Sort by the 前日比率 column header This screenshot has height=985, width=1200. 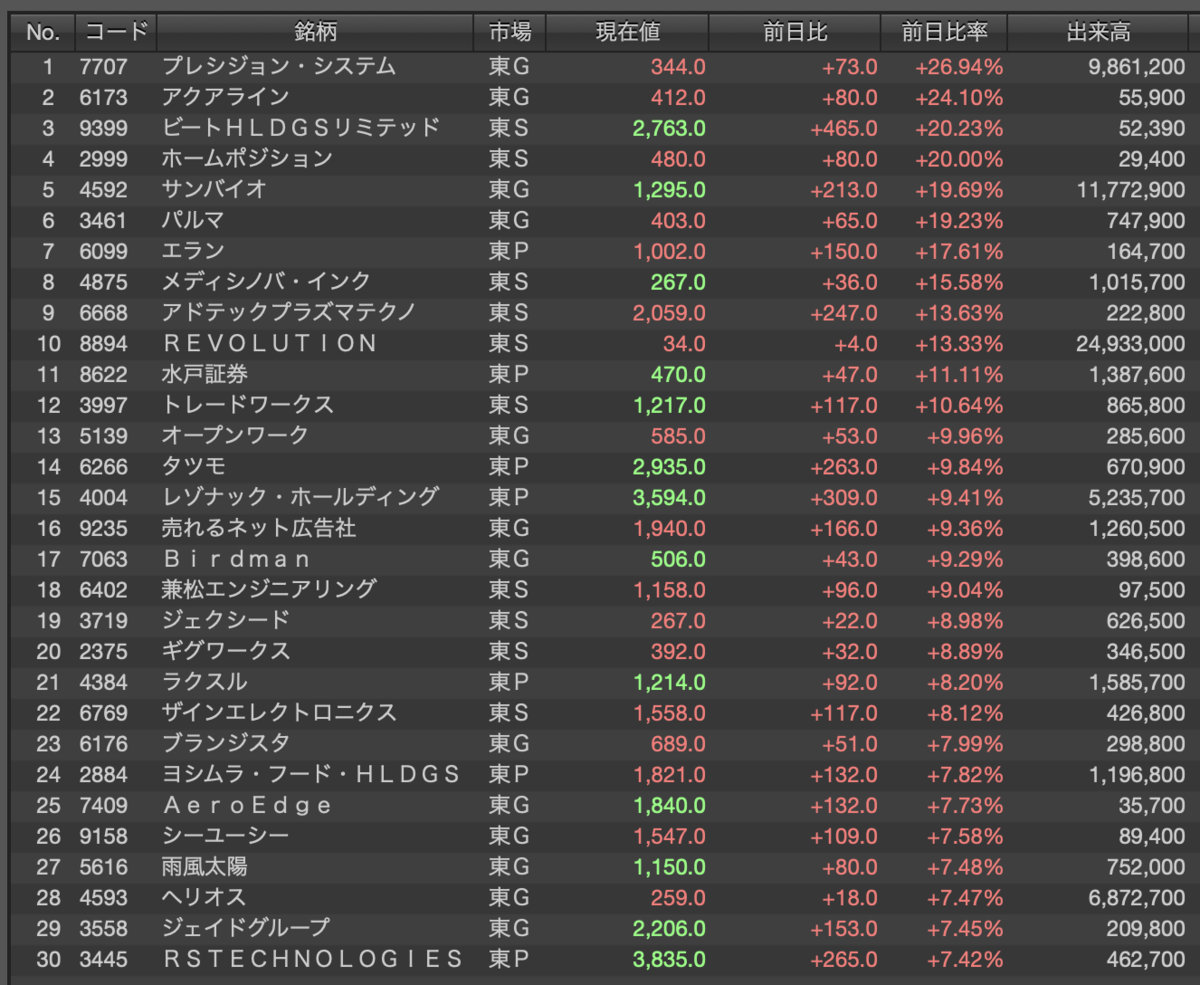(944, 33)
